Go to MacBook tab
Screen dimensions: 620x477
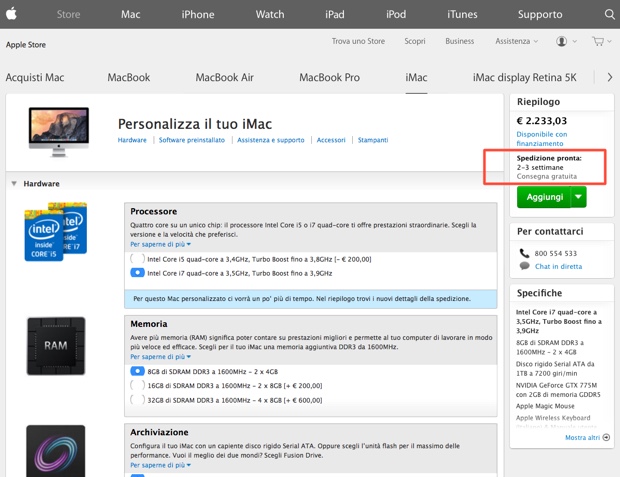pyautogui.click(x=129, y=78)
